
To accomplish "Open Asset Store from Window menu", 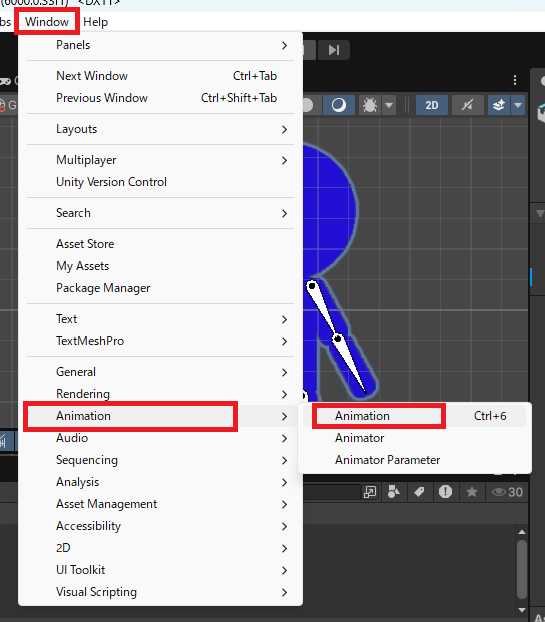I will tap(160, 244).
